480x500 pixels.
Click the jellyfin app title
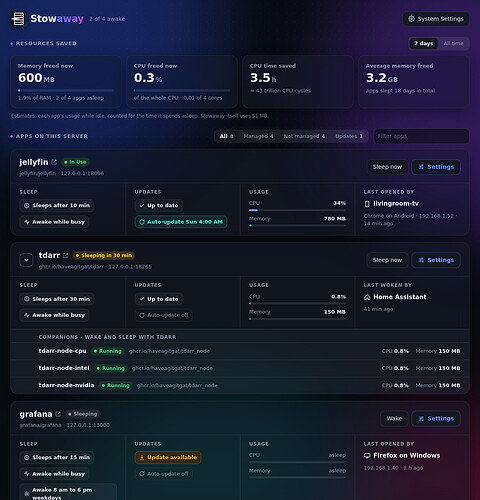pyautogui.click(x=34, y=162)
